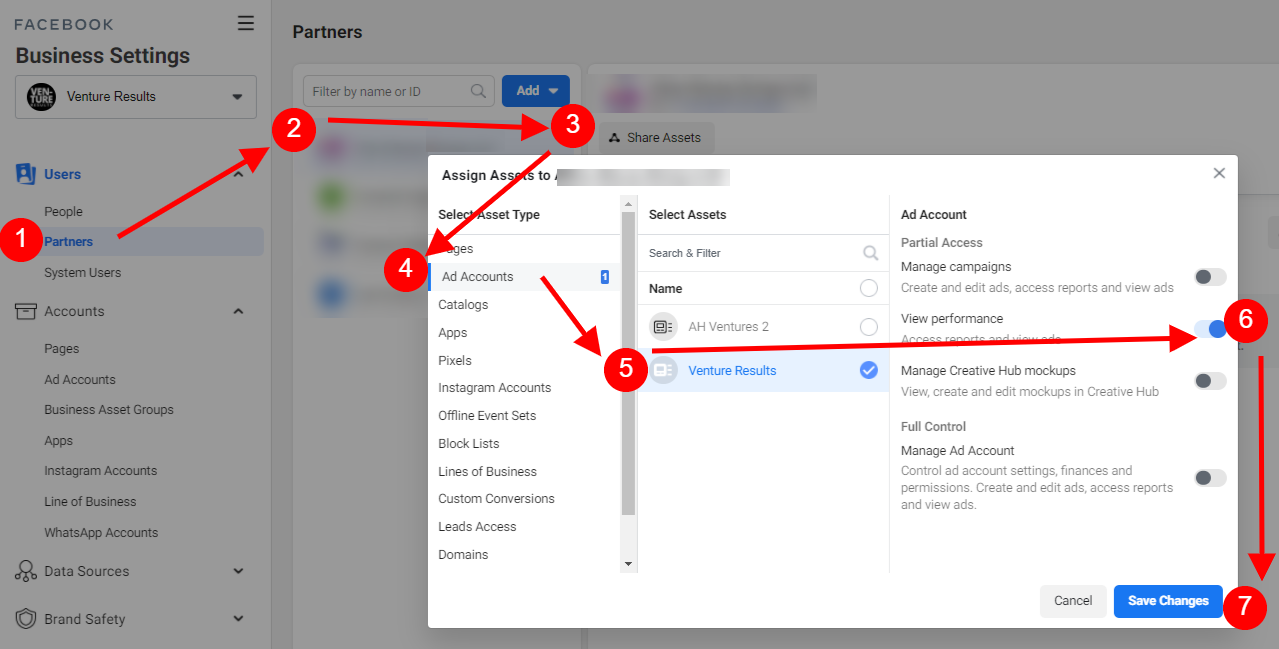Image resolution: width=1279 pixels, height=649 pixels.
Task: Click the Data Sources icon
Action: pos(26,571)
